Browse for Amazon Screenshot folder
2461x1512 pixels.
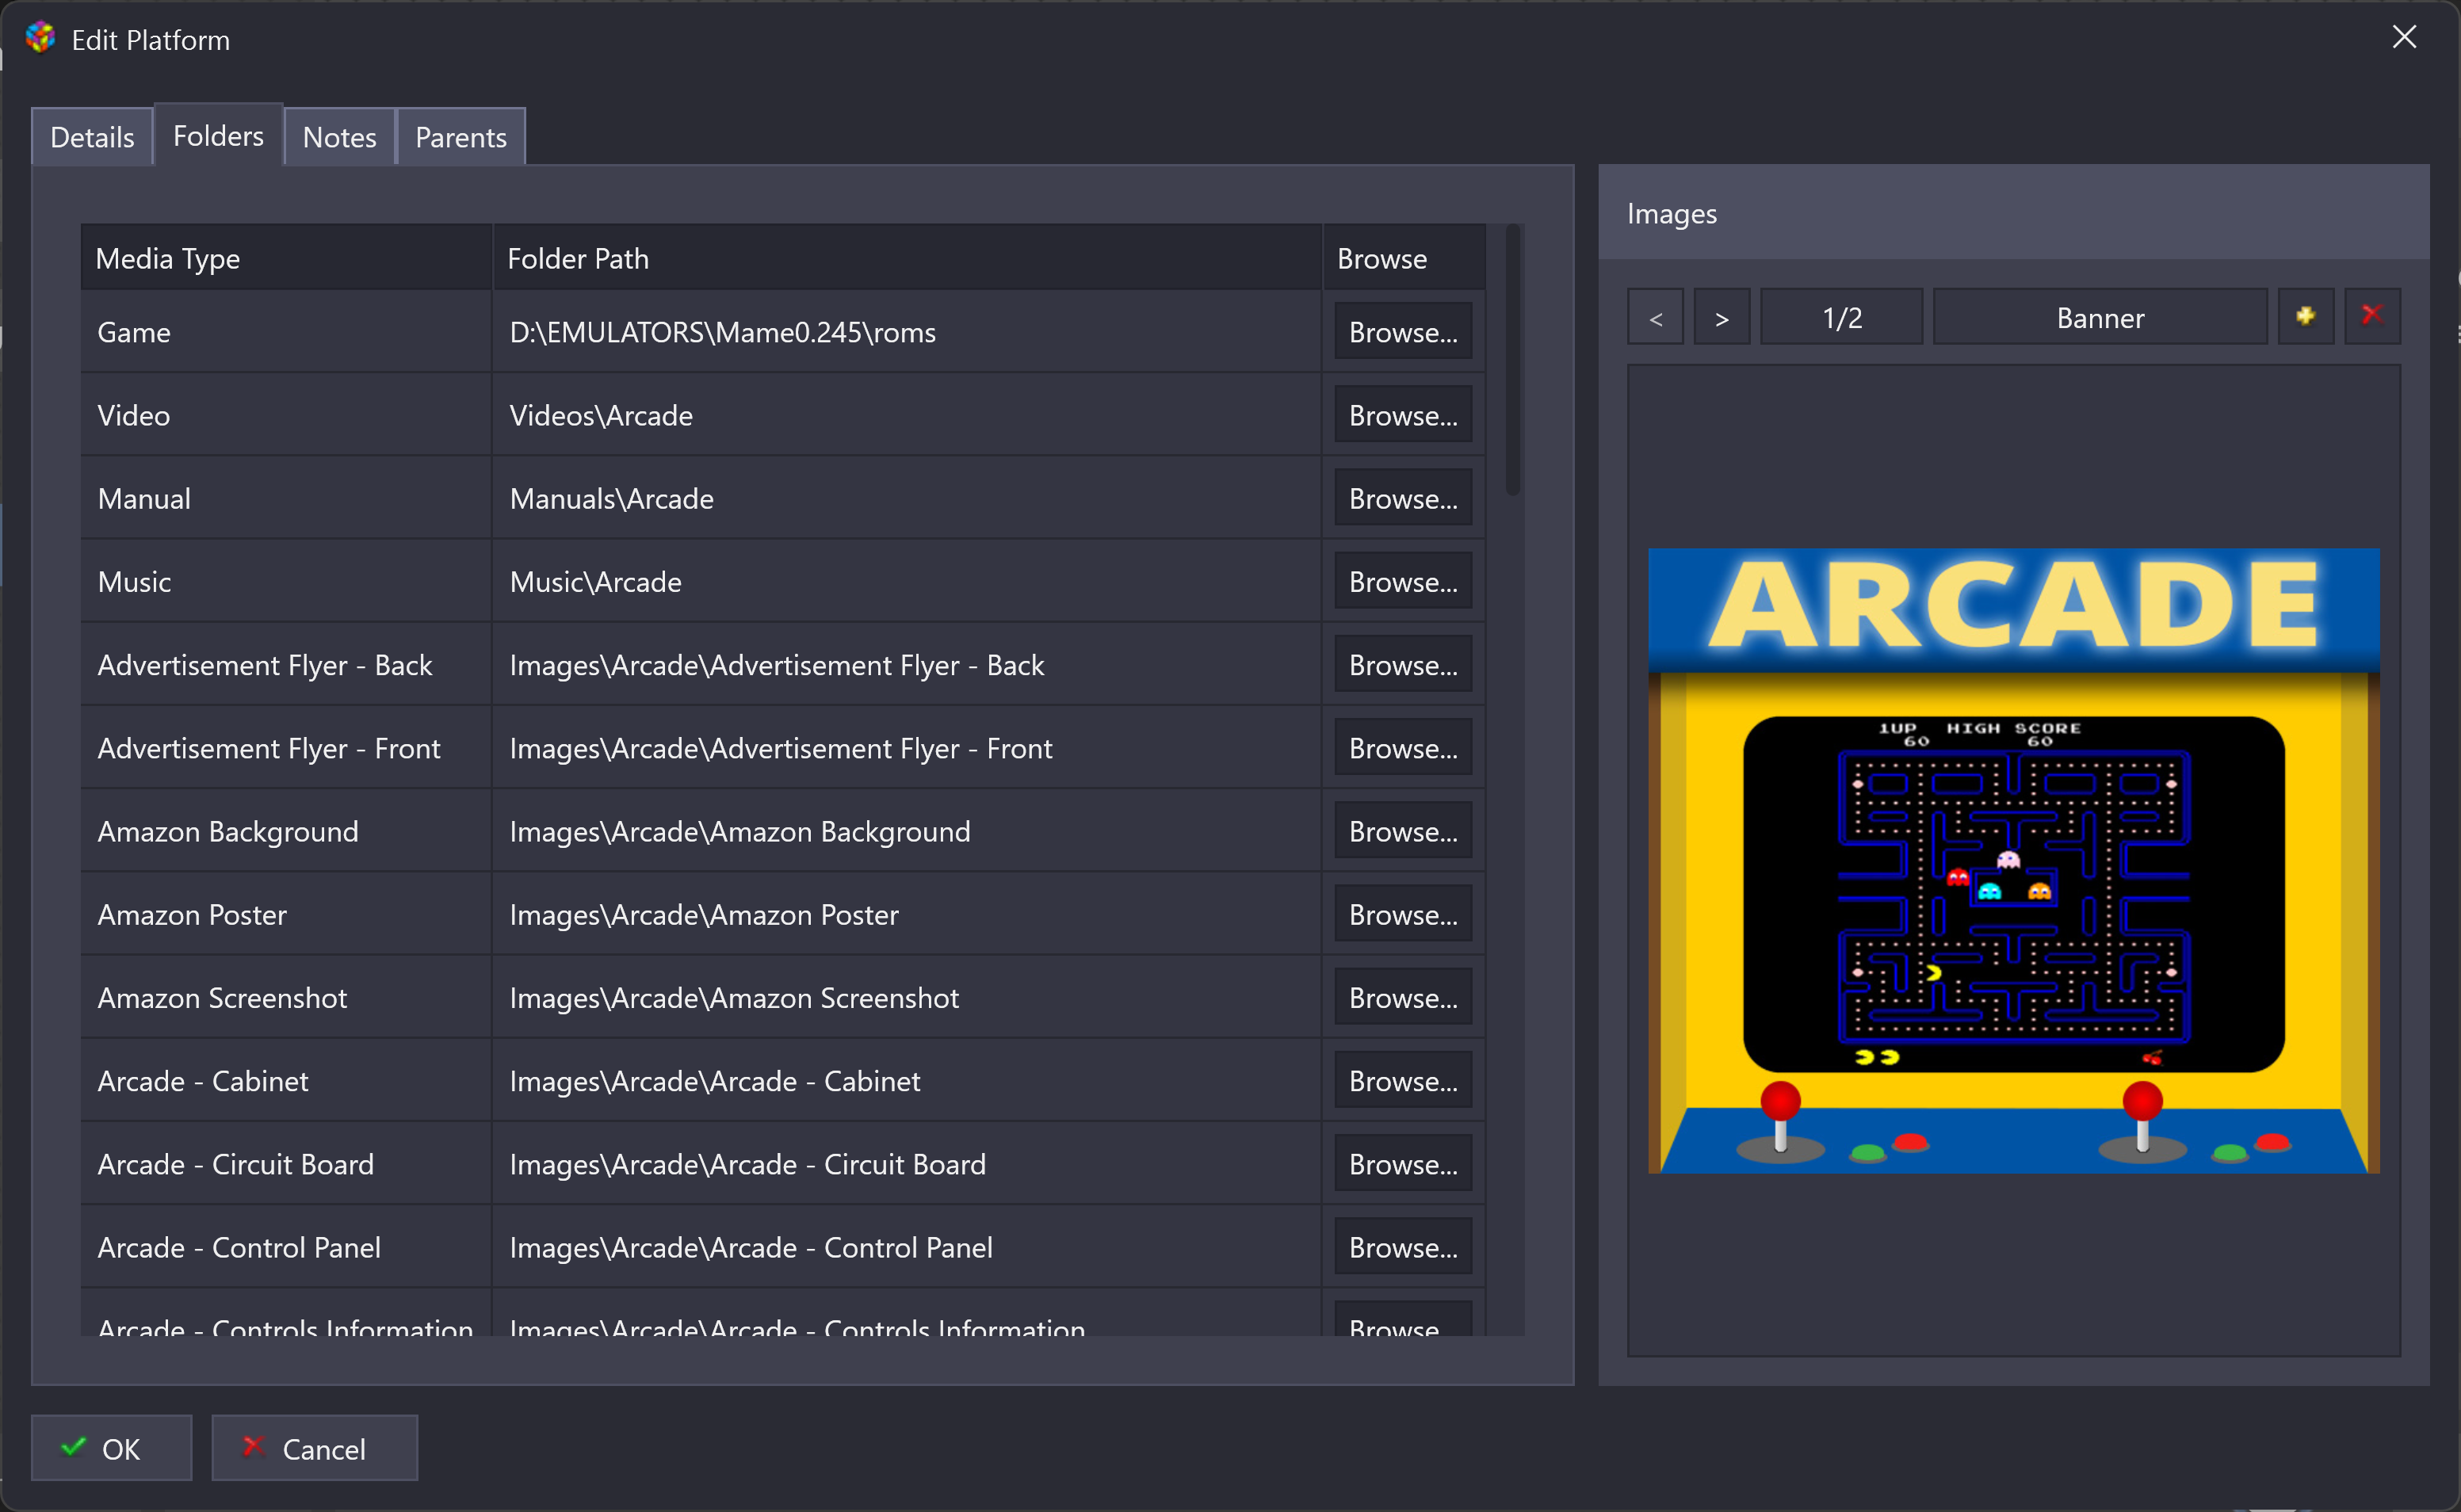click(1403, 997)
